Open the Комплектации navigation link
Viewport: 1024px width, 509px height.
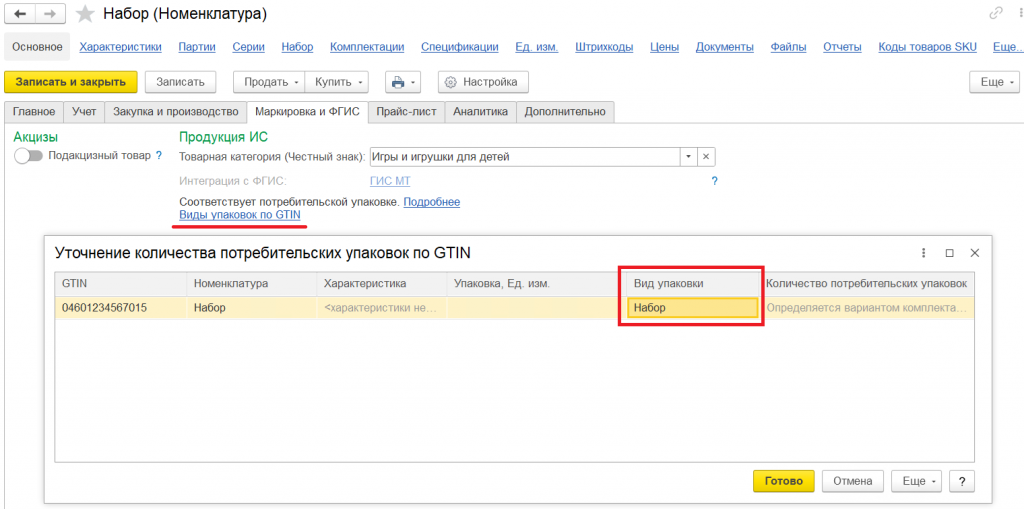click(367, 47)
